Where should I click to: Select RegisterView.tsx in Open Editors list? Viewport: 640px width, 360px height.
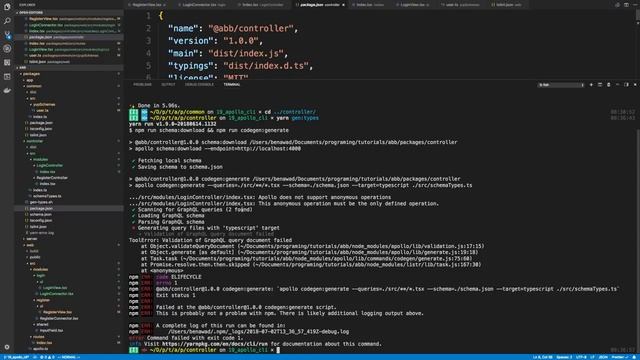[x=69, y=19]
